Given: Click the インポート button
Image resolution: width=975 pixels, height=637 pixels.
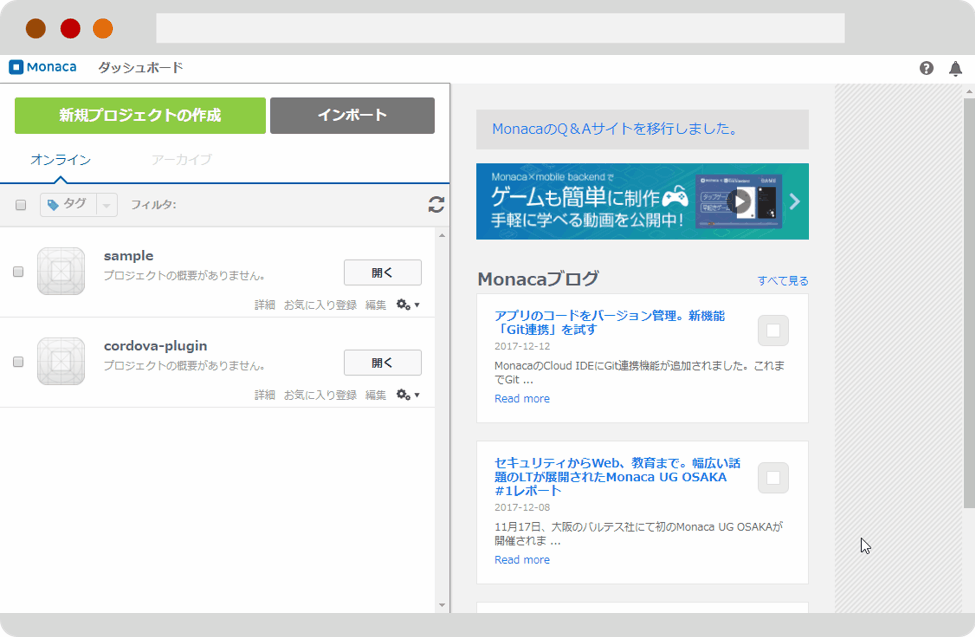Looking at the screenshot, I should [x=353, y=115].
